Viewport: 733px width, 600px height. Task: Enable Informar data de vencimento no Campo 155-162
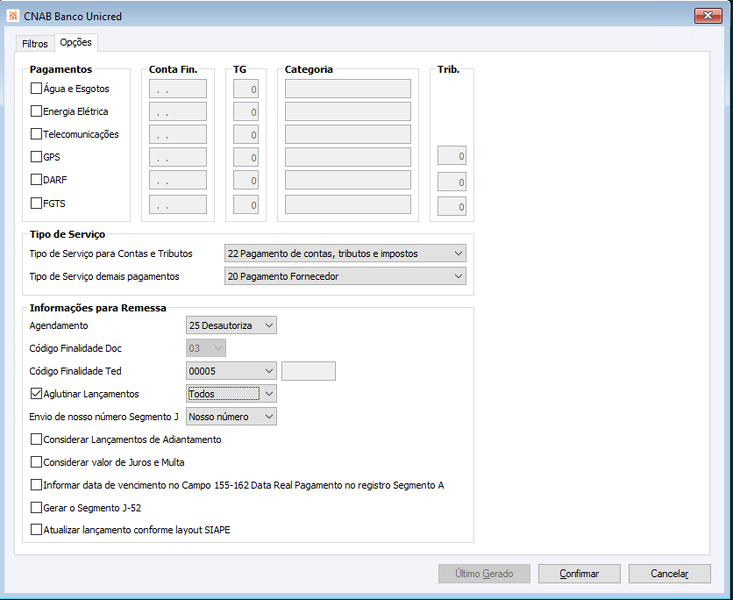pos(36,485)
